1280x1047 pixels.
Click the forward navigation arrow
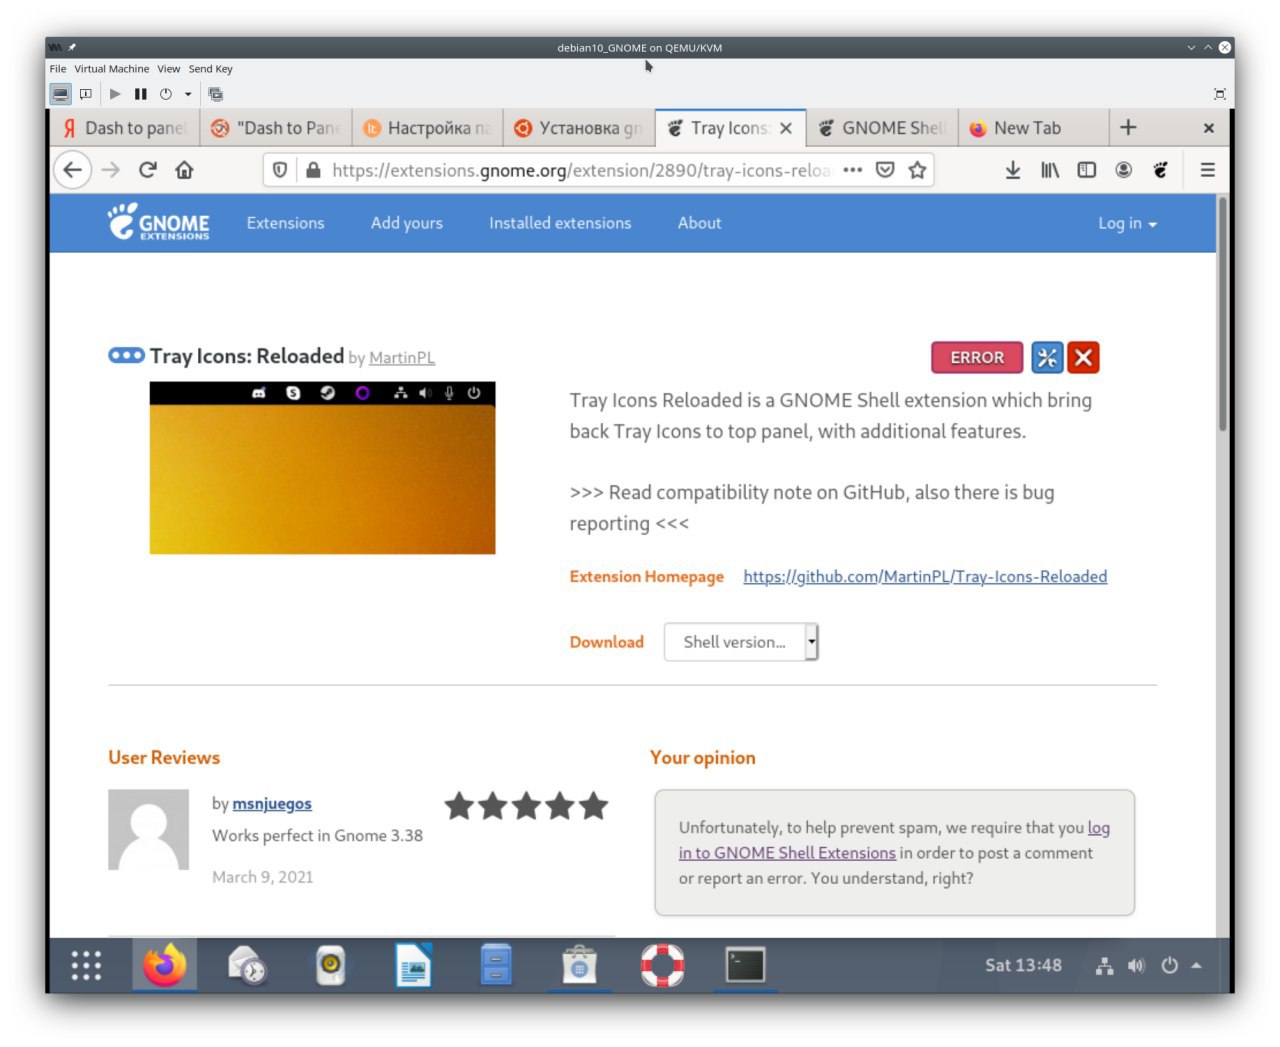111,170
